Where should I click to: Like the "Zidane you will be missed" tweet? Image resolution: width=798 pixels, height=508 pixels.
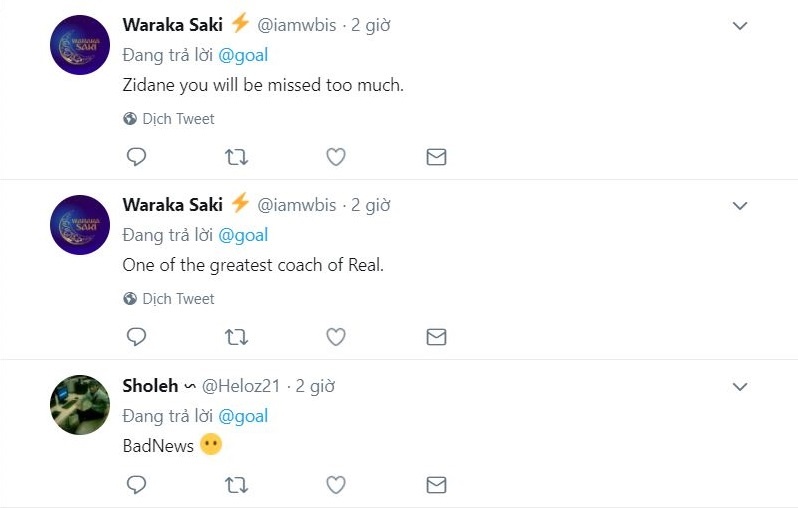tap(336, 157)
